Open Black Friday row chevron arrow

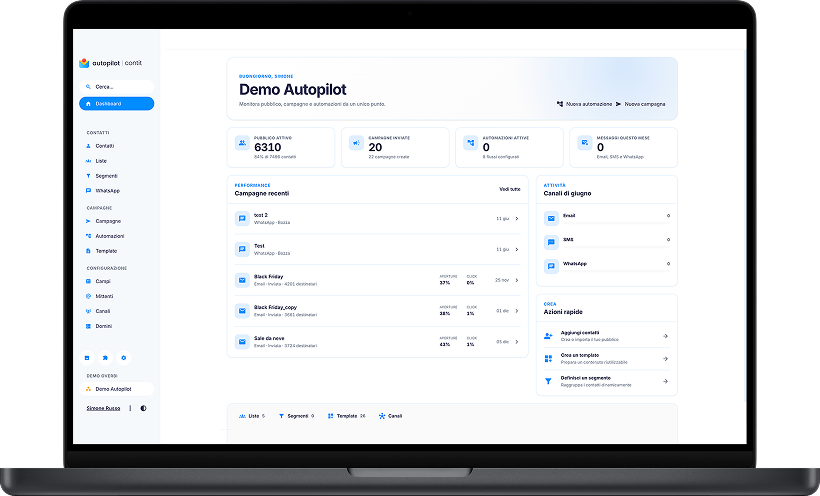click(x=517, y=280)
